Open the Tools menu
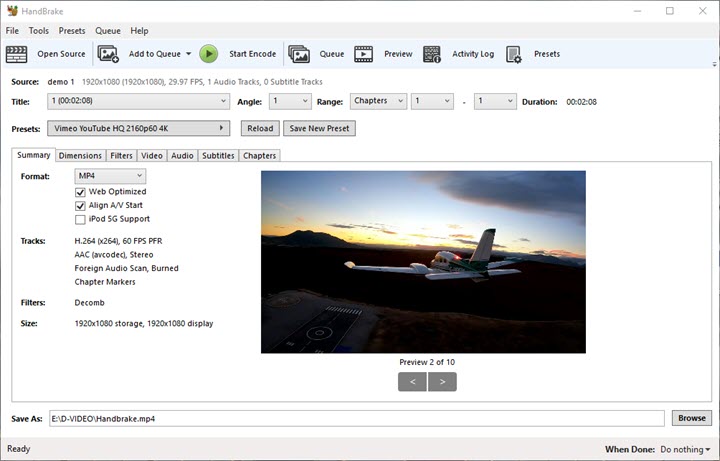The height and width of the screenshot is (461, 720). 38,31
